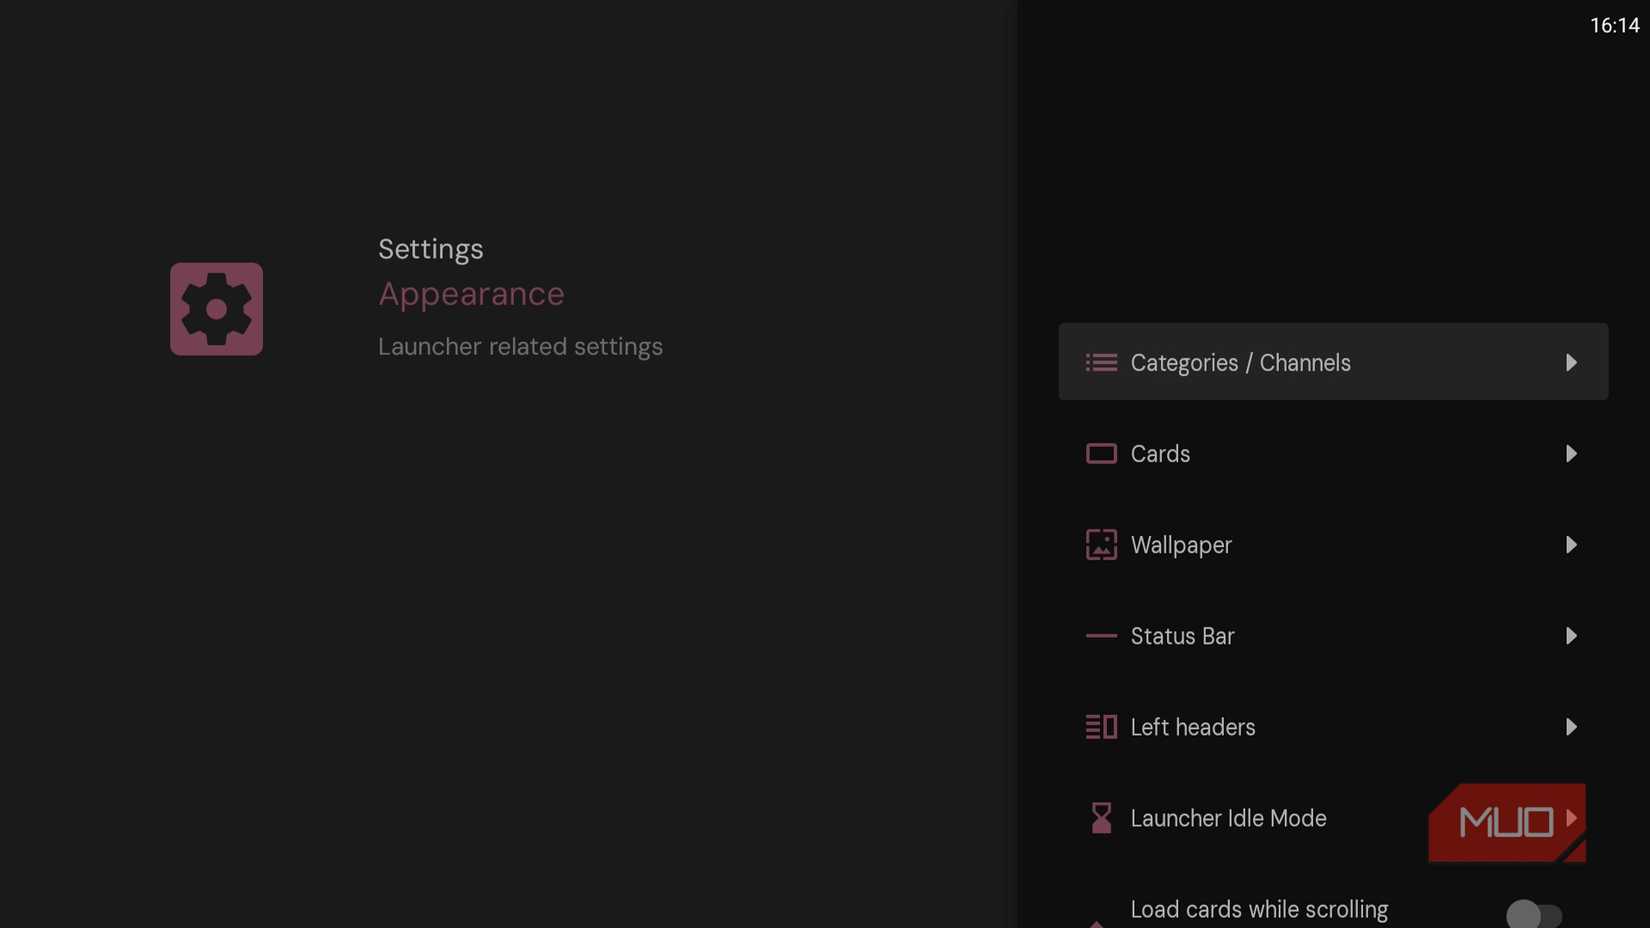
Task: Click the Categories / Channels list icon
Action: 1100,362
